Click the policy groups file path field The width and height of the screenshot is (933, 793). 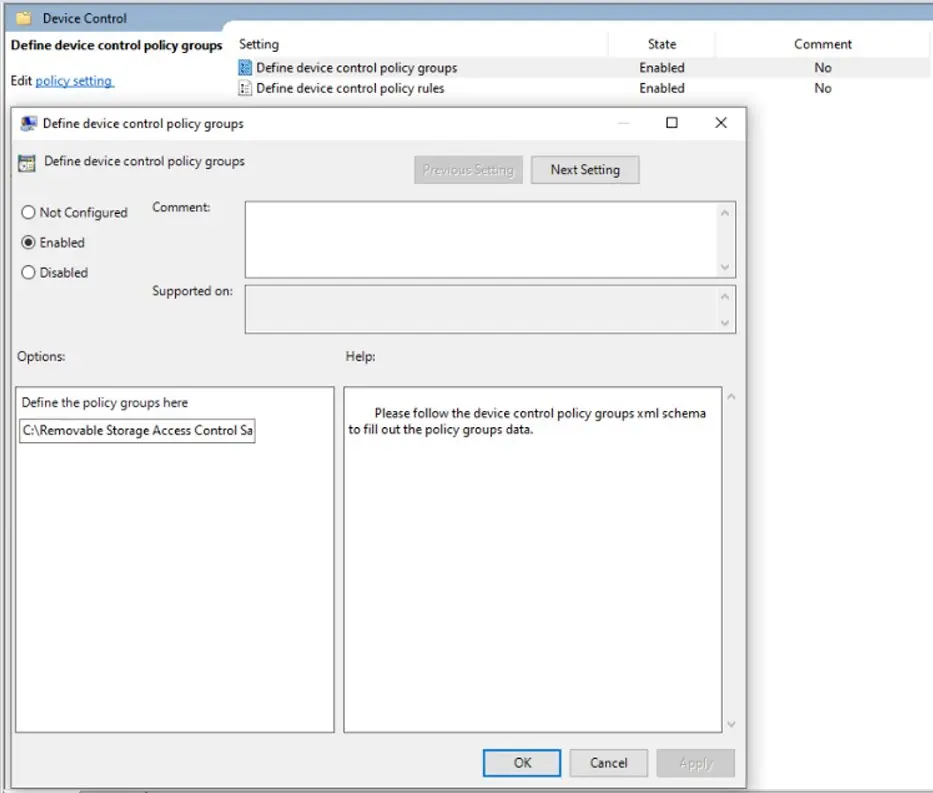[x=137, y=431]
